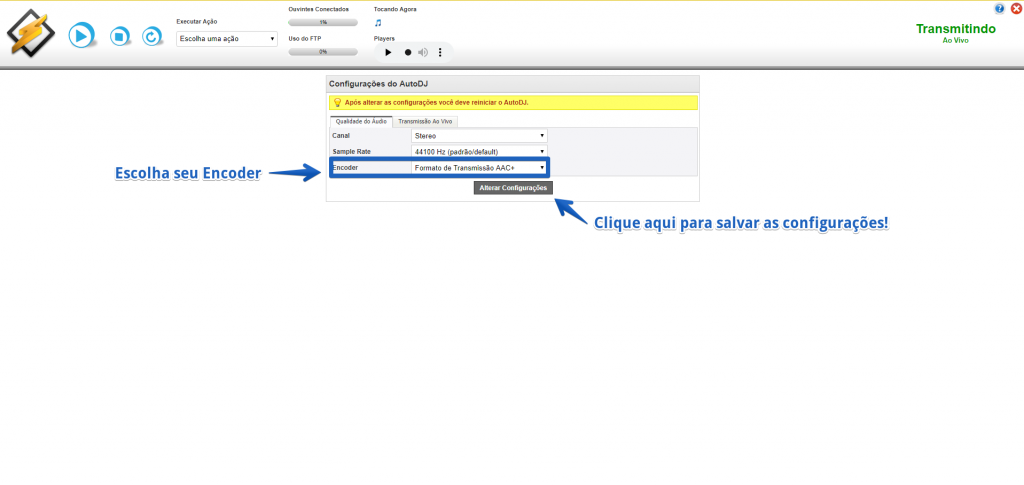Expand the Canal Stereo dropdown
Image resolution: width=1024 pixels, height=485 pixels.
click(480, 135)
